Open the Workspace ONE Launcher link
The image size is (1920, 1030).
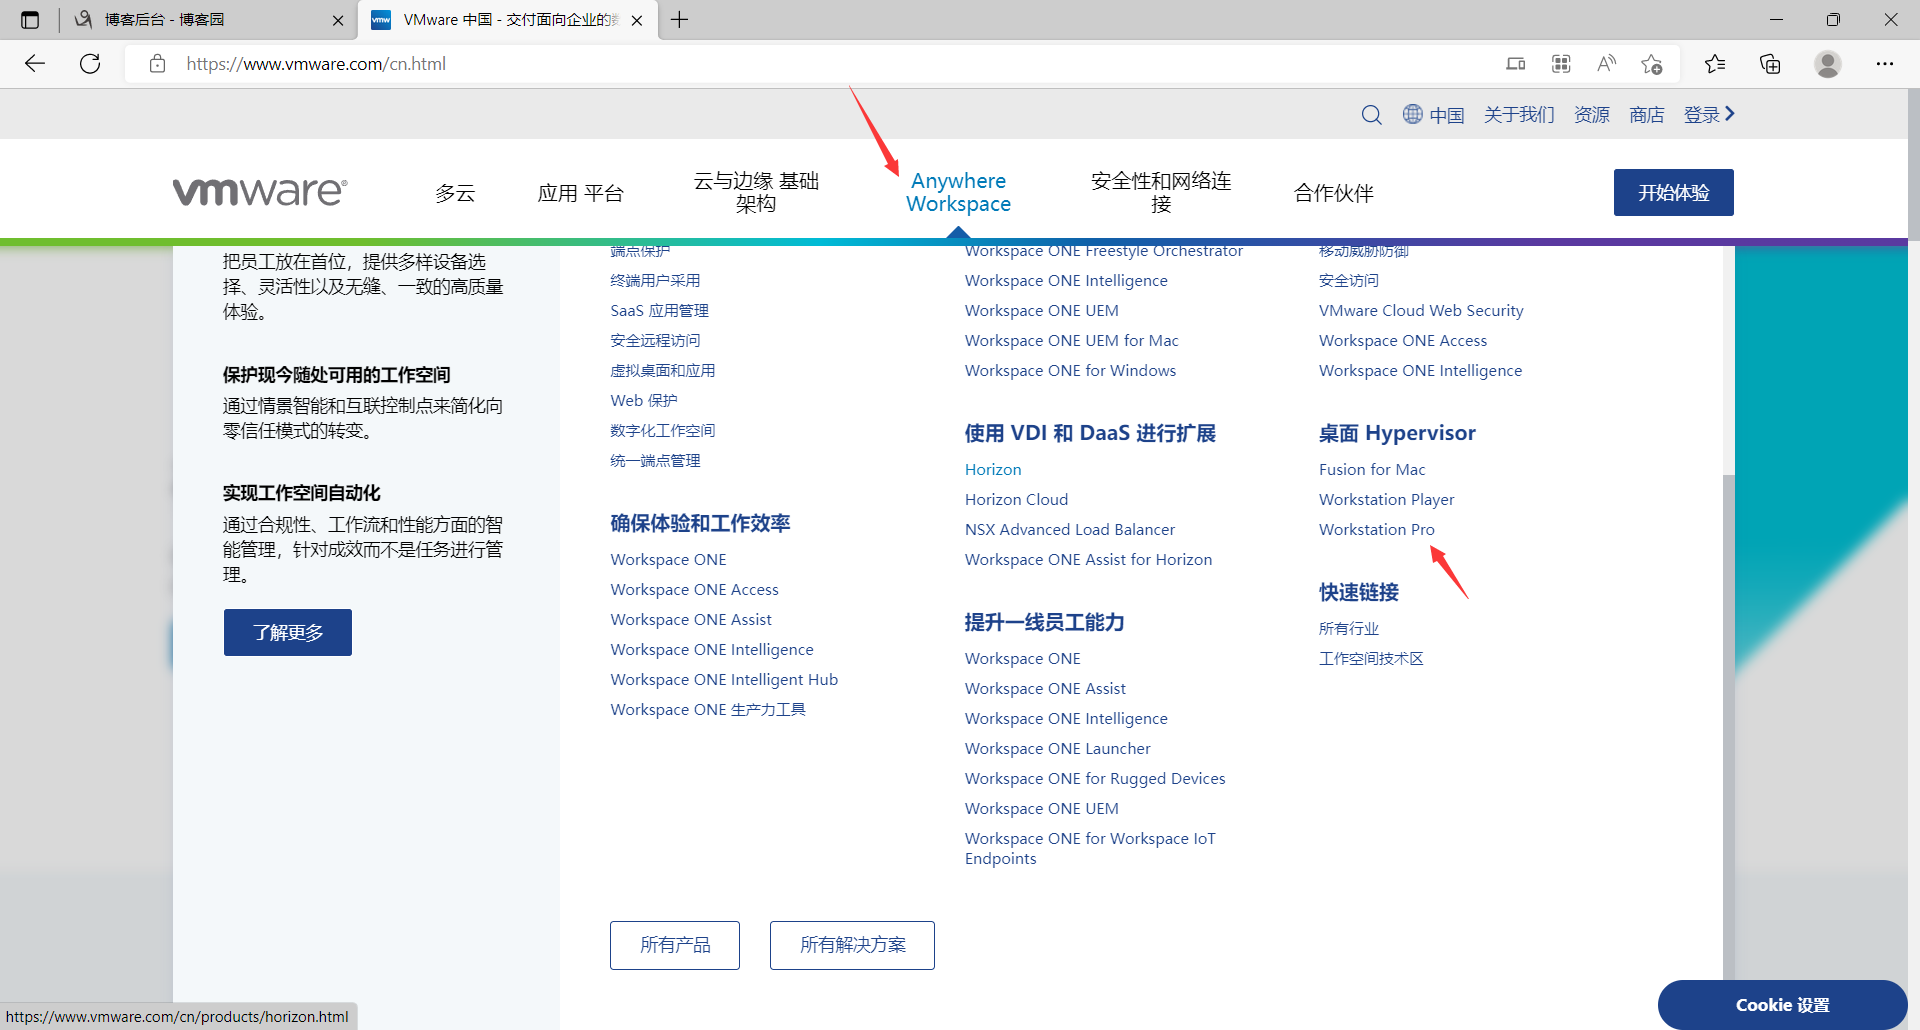tap(1058, 748)
